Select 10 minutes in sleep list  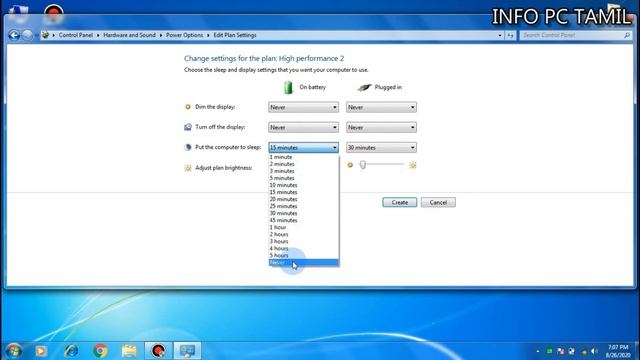click(x=303, y=185)
